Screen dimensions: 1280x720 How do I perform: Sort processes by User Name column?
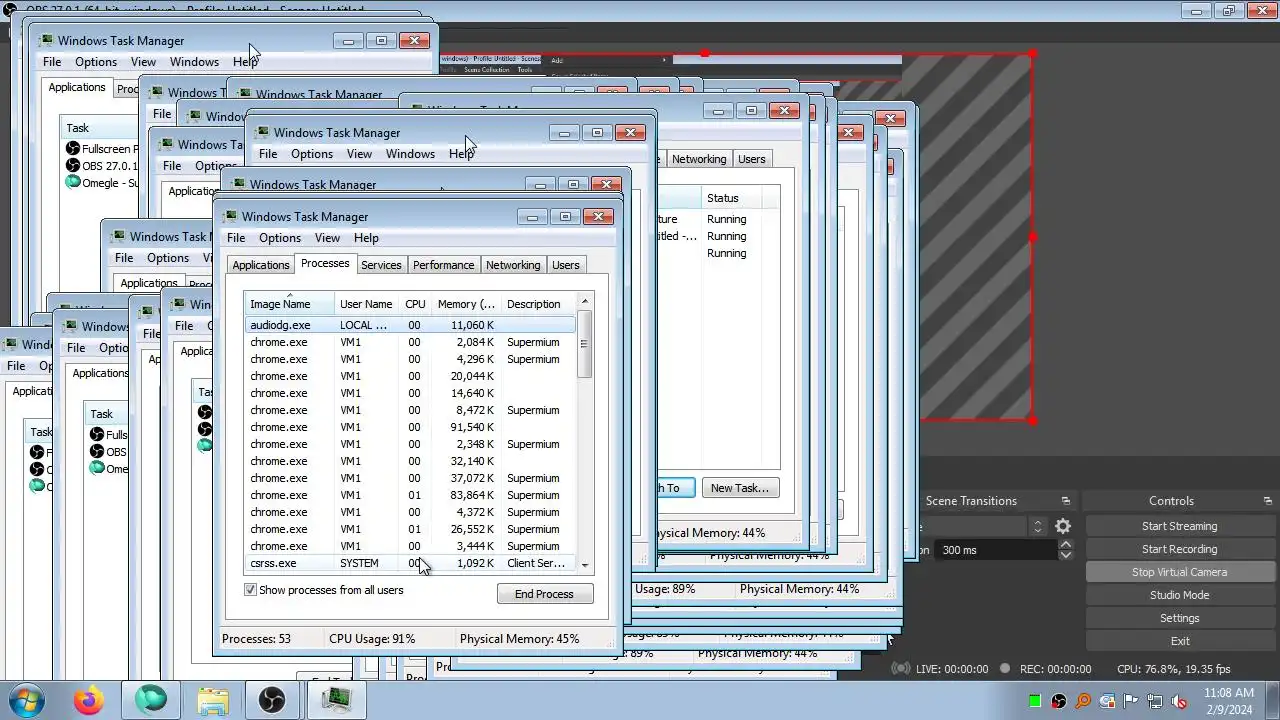tap(366, 304)
